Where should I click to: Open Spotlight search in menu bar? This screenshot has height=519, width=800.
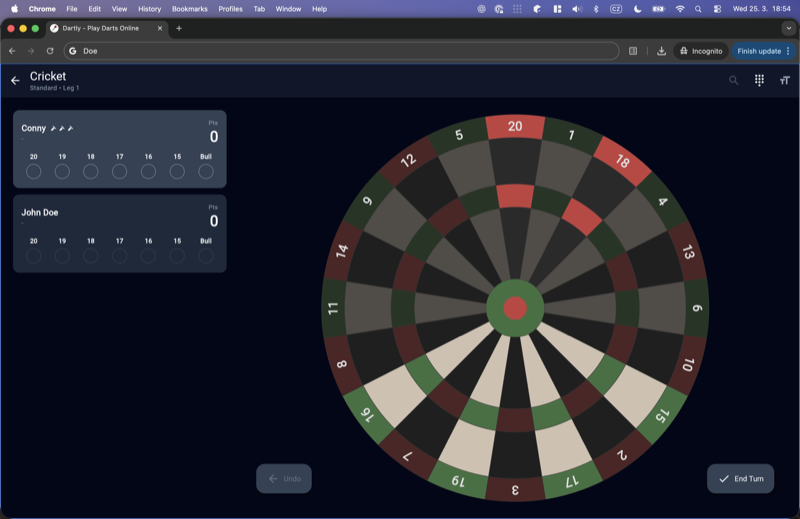point(698,9)
